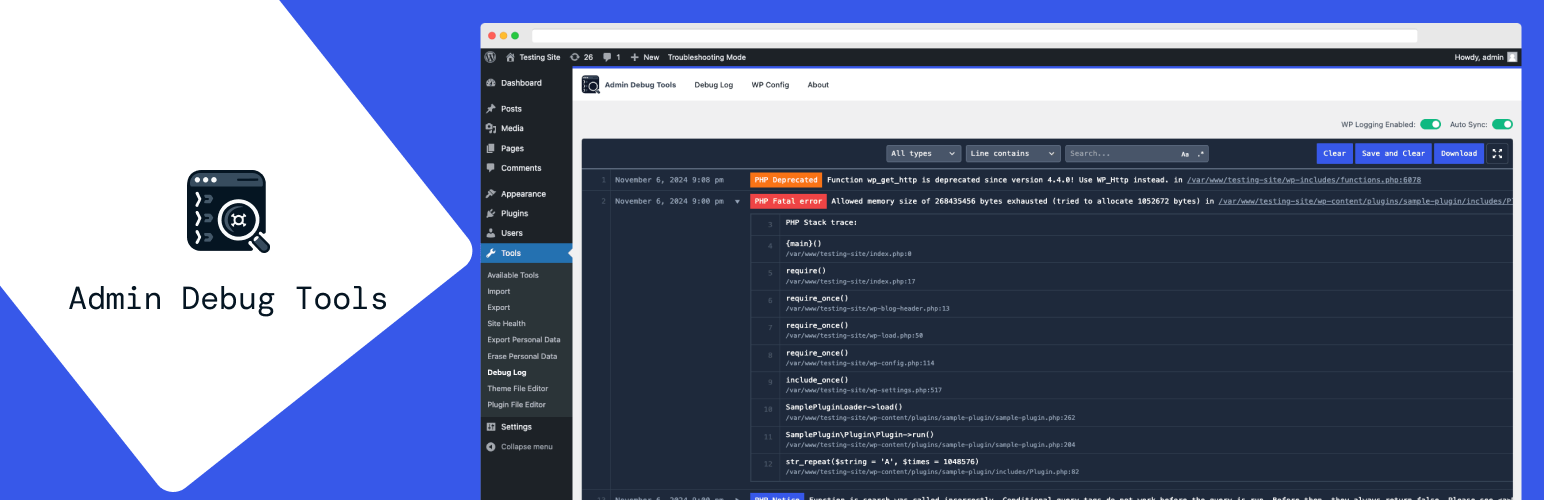Click the Admin Debug Tools logo icon
The width and height of the screenshot is (1544, 500).
pyautogui.click(x=591, y=85)
